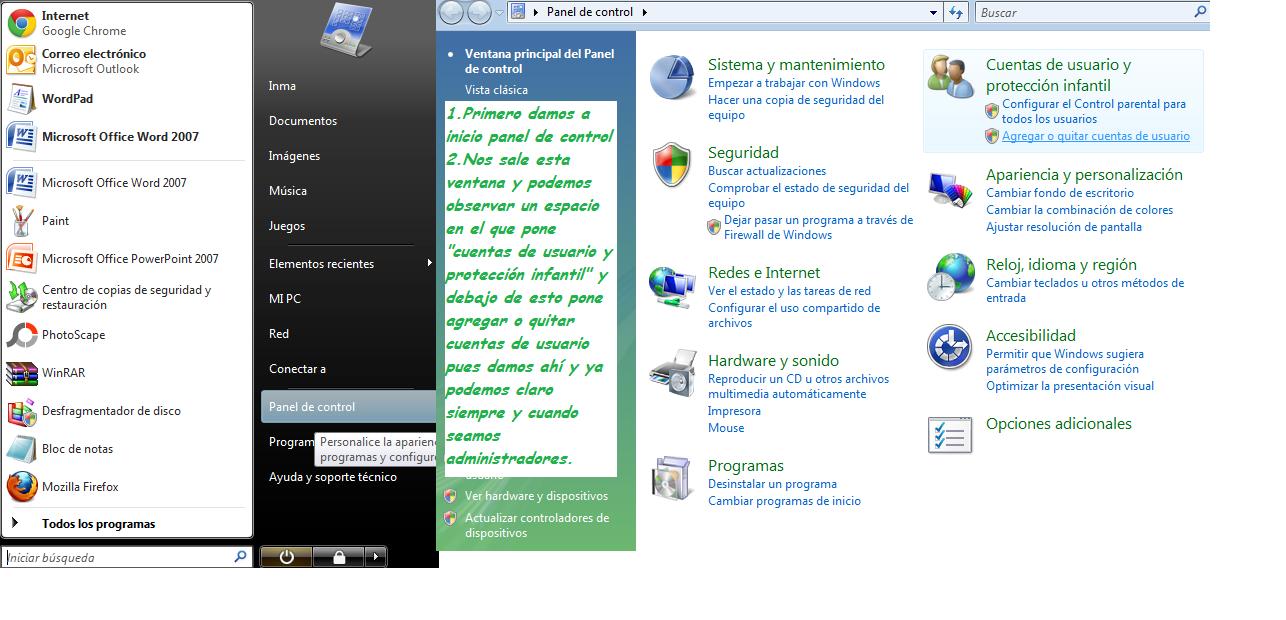Open Red from the Start menu

point(279,334)
